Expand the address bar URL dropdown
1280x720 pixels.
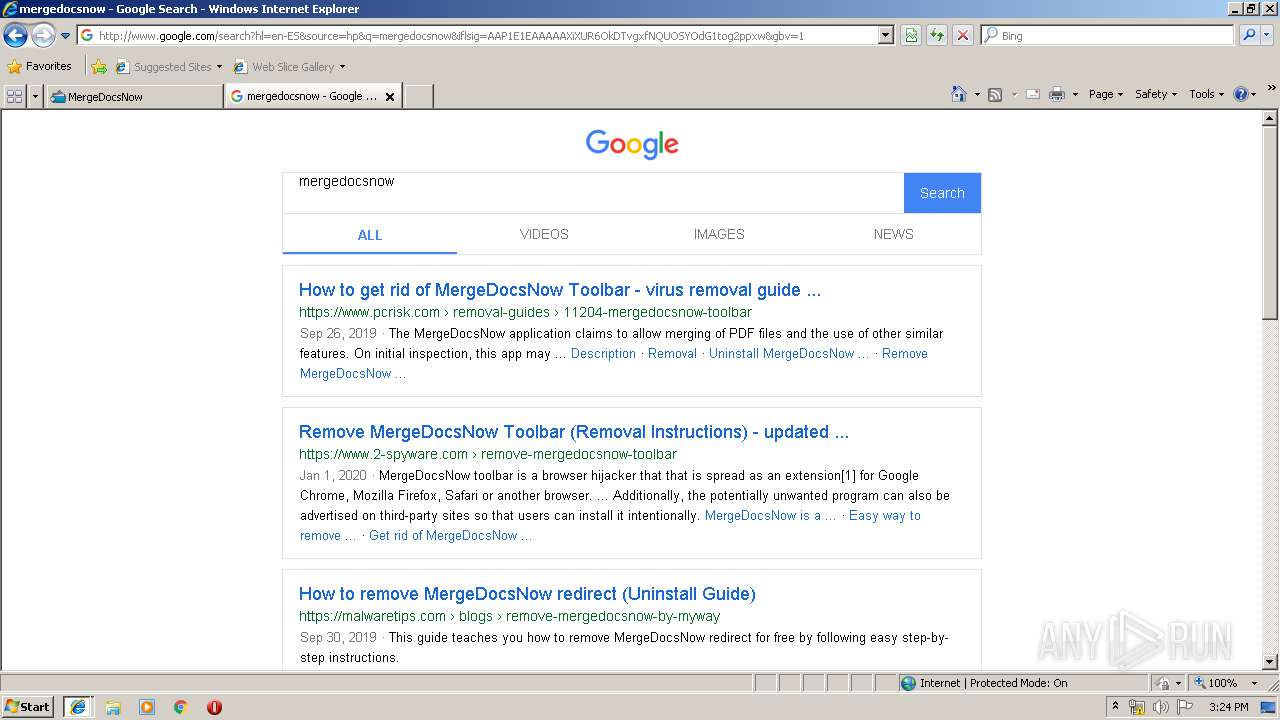point(885,36)
